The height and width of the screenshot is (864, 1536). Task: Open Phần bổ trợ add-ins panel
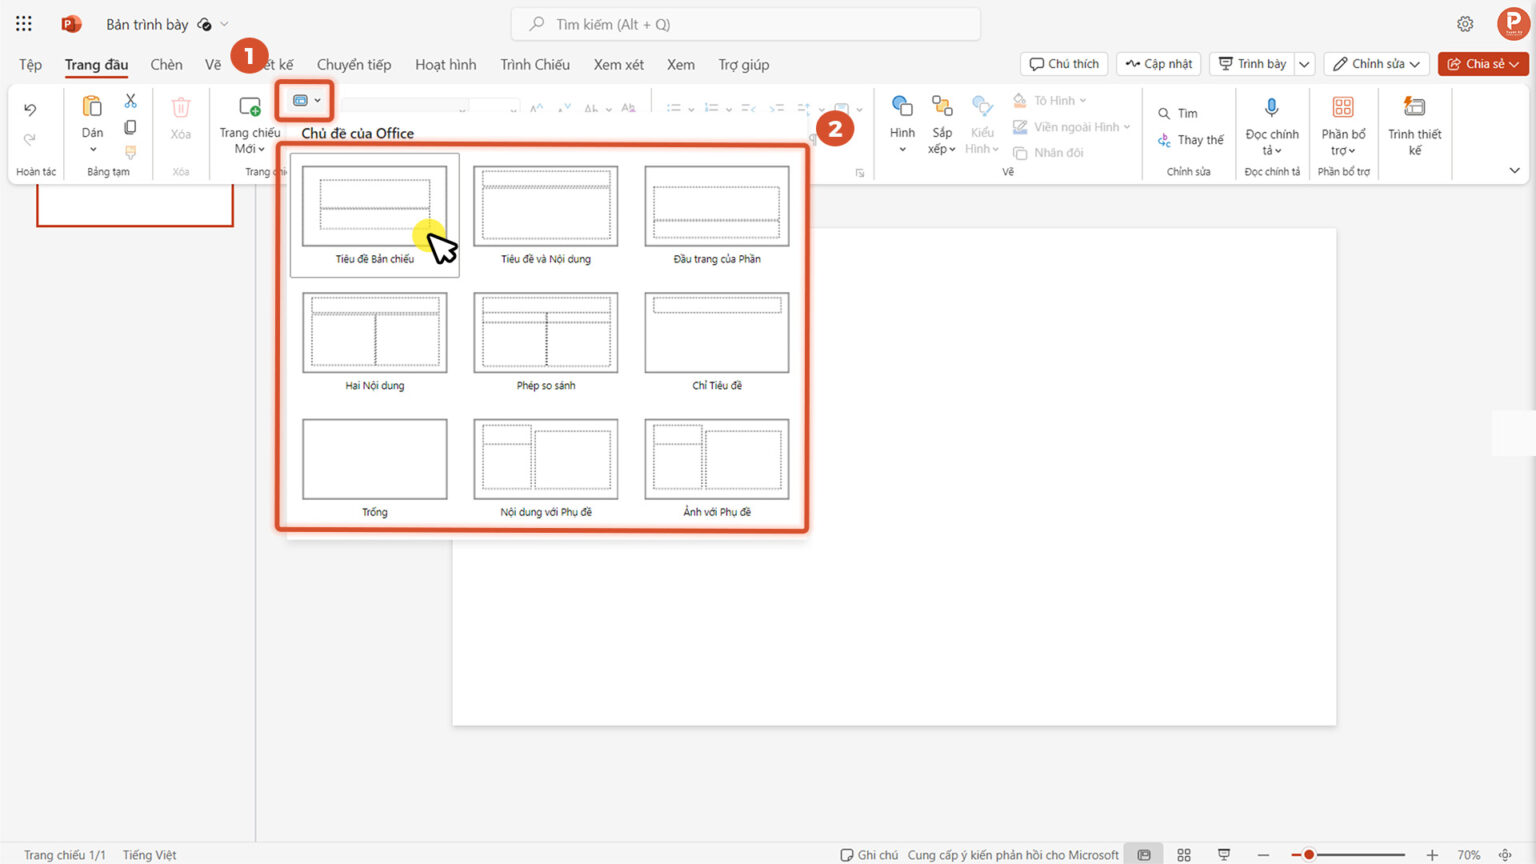[1343, 108]
